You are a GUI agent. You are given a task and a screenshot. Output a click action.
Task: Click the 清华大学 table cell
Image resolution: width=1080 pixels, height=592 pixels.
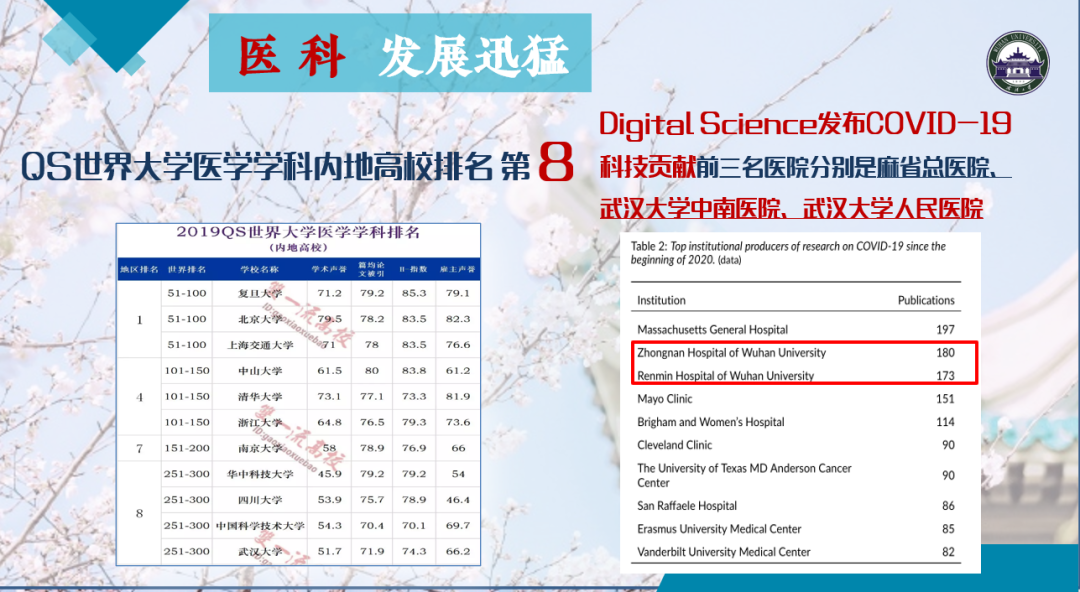pos(260,396)
